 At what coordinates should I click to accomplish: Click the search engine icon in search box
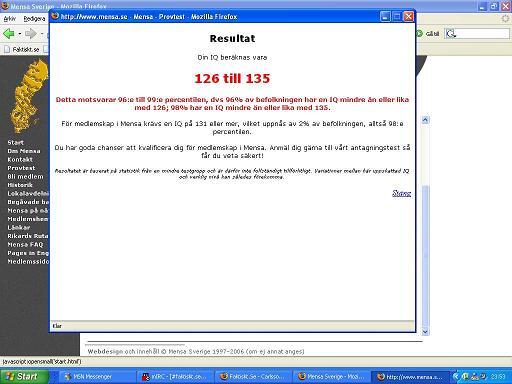pos(451,33)
